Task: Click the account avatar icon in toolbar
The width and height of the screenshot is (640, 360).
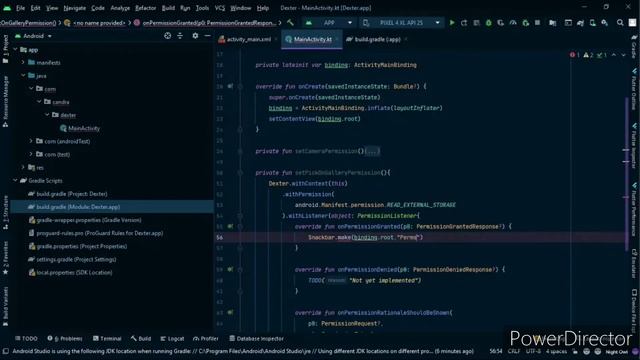Action: 632,23
